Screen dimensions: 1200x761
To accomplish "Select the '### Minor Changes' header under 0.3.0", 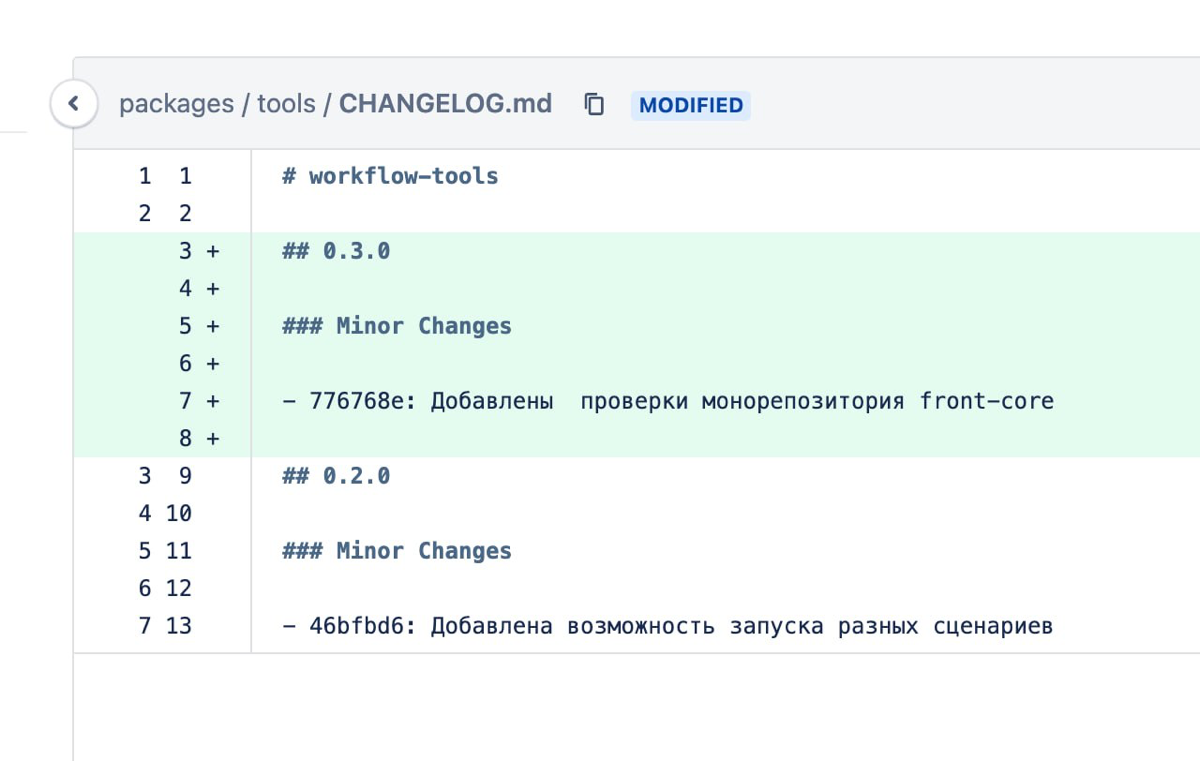I will (396, 325).
